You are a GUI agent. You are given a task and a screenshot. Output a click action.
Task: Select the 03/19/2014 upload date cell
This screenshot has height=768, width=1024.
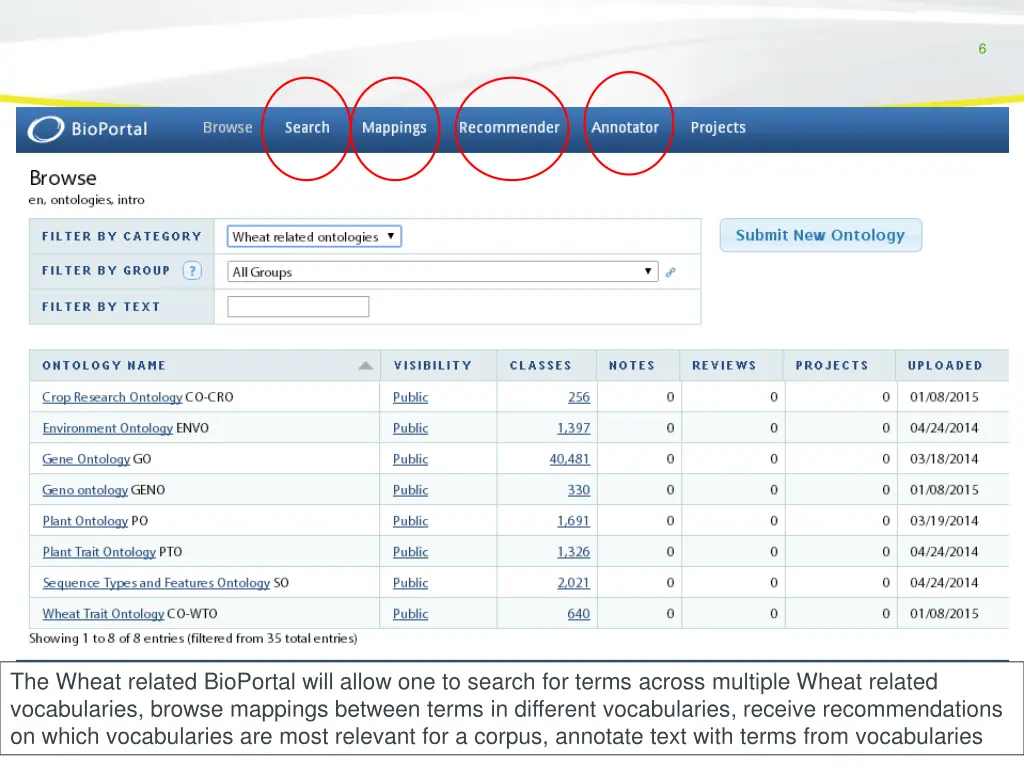click(944, 521)
